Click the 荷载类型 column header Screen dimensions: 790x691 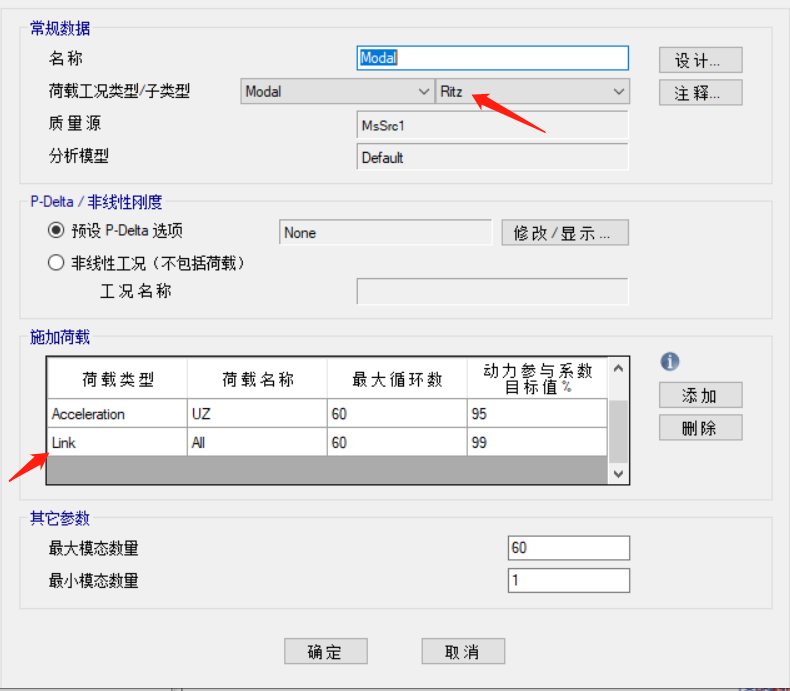pos(117,379)
